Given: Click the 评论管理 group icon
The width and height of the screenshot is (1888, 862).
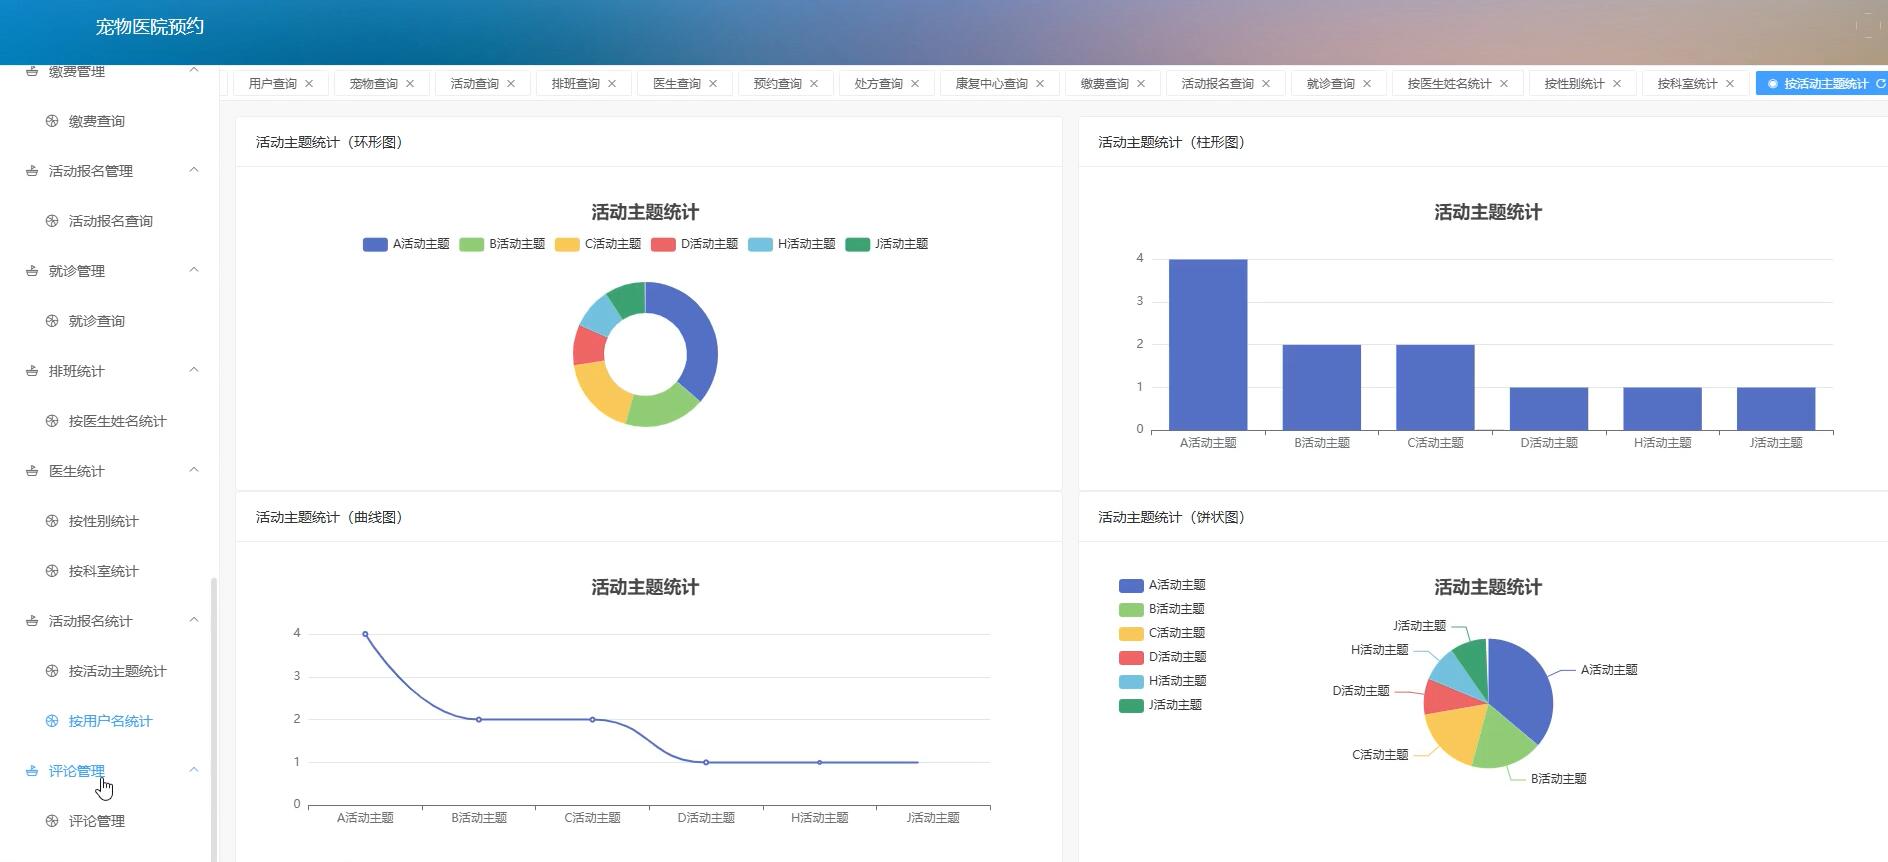Looking at the screenshot, I should click(x=32, y=771).
